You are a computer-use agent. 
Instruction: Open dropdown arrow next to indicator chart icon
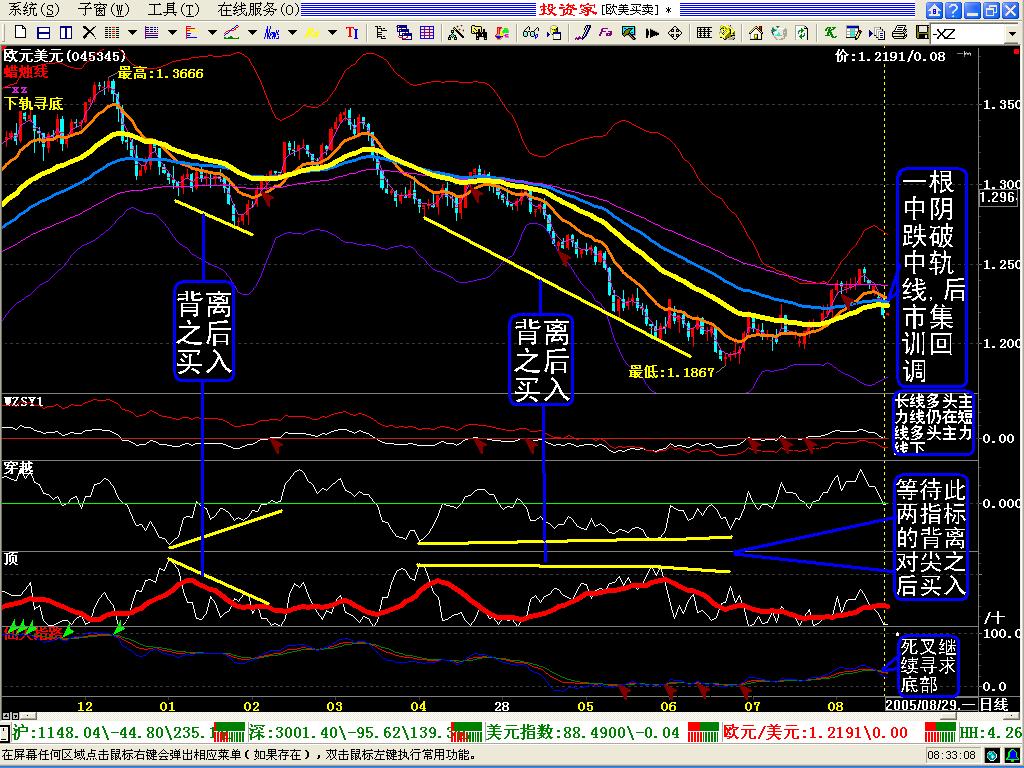(x=252, y=33)
